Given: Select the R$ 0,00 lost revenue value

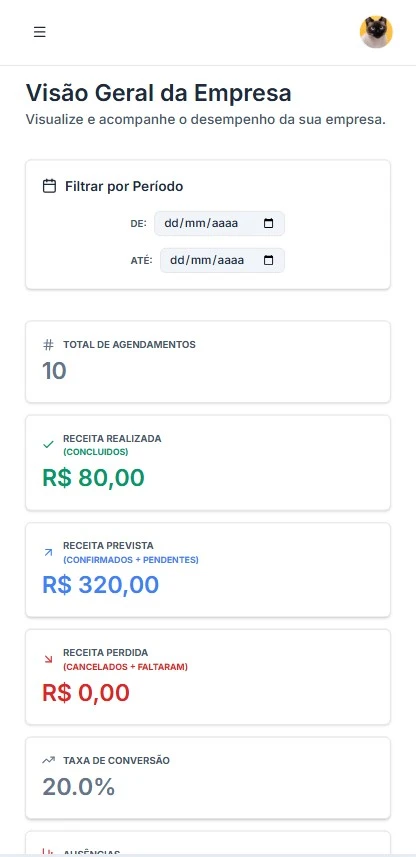Looking at the screenshot, I should pos(86,692).
